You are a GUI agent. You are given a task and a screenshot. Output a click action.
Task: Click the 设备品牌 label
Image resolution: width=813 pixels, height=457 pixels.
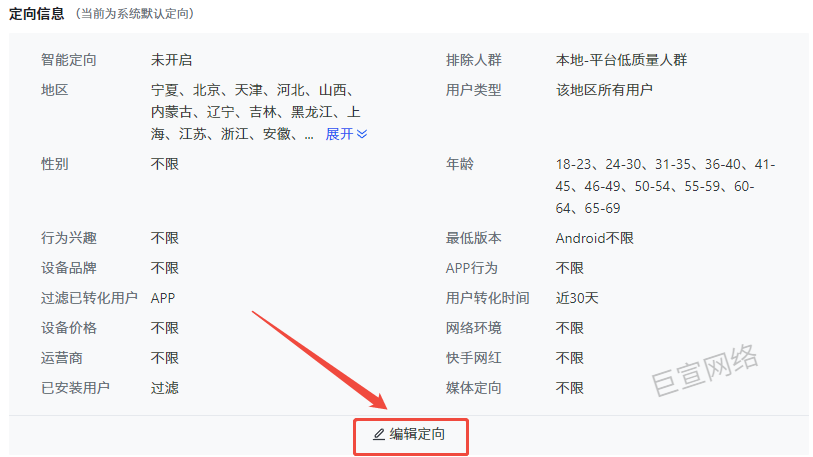click(68, 268)
